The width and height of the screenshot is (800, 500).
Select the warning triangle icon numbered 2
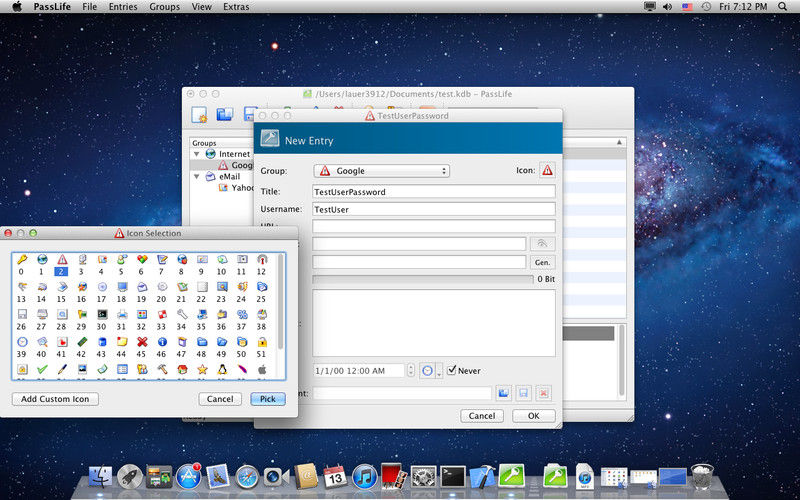[x=62, y=259]
